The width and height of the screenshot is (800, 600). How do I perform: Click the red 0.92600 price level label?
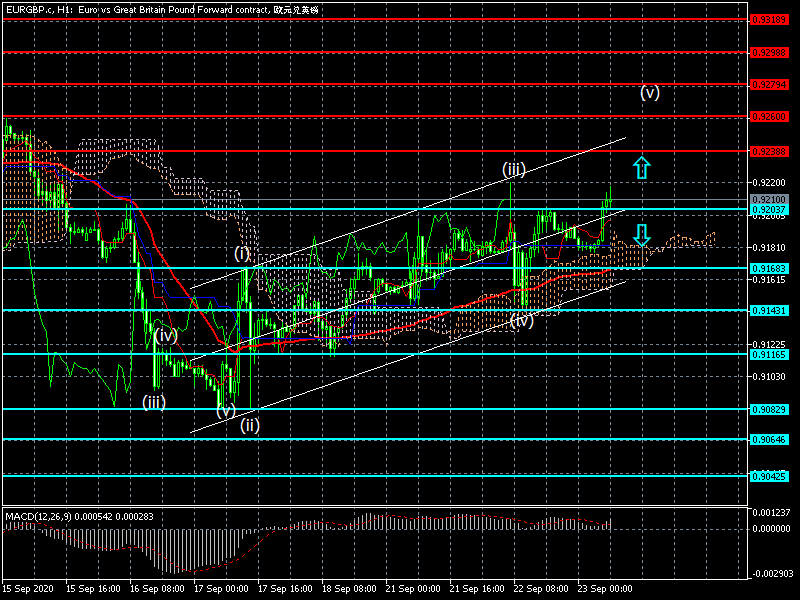(769, 117)
